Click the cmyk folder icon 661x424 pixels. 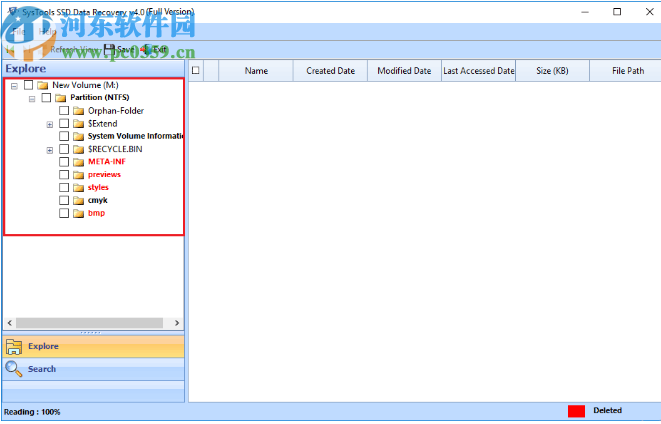pos(78,201)
